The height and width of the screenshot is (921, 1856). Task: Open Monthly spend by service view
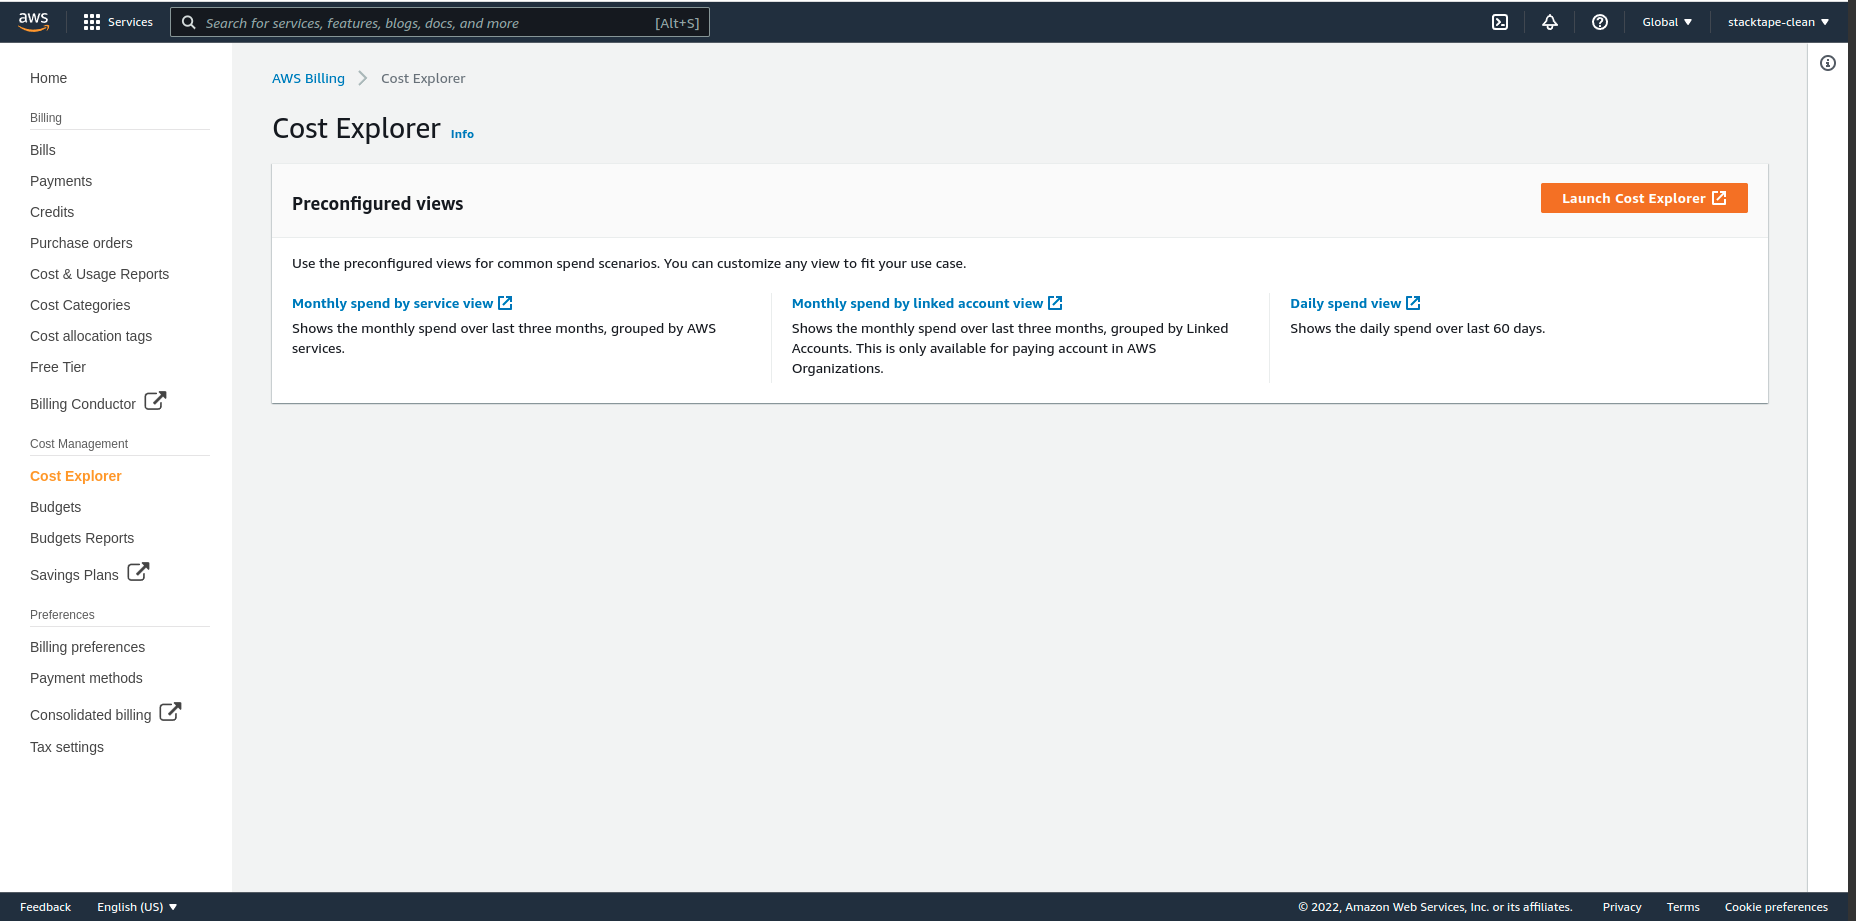[x=393, y=303]
